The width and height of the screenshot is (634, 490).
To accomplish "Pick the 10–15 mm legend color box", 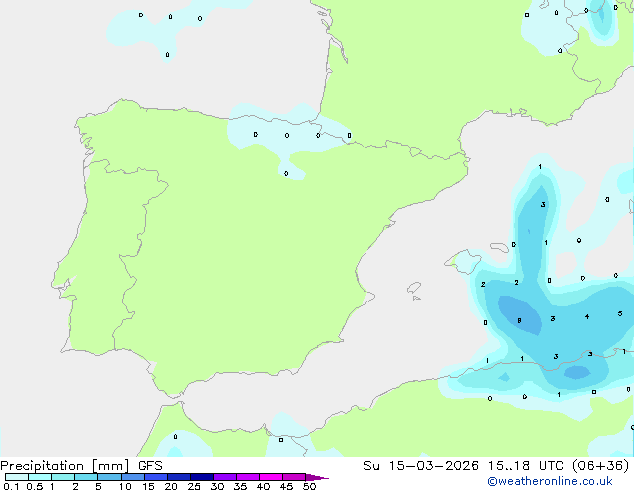I will [x=133, y=477].
